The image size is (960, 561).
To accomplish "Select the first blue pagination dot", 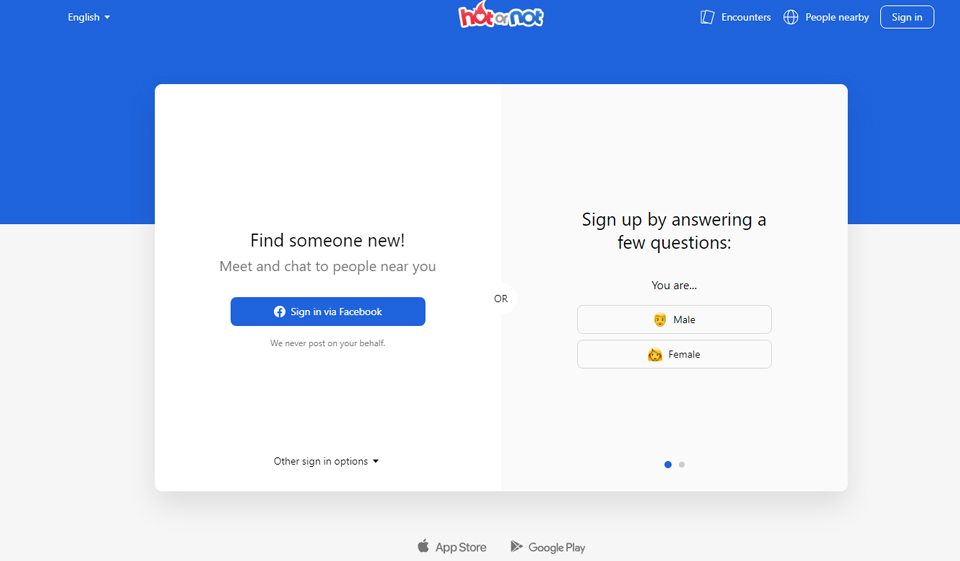I will click(x=668, y=464).
